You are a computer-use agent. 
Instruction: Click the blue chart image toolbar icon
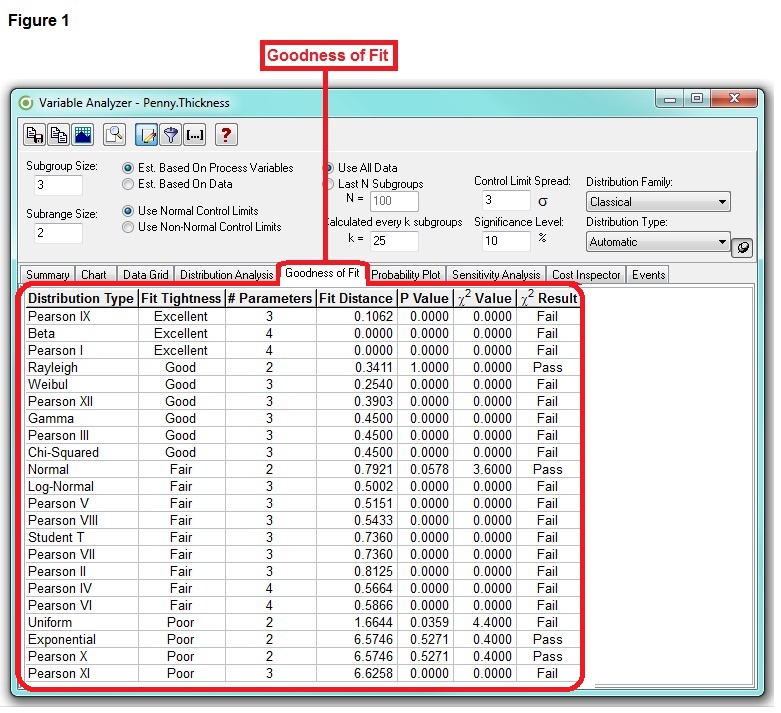pos(83,135)
